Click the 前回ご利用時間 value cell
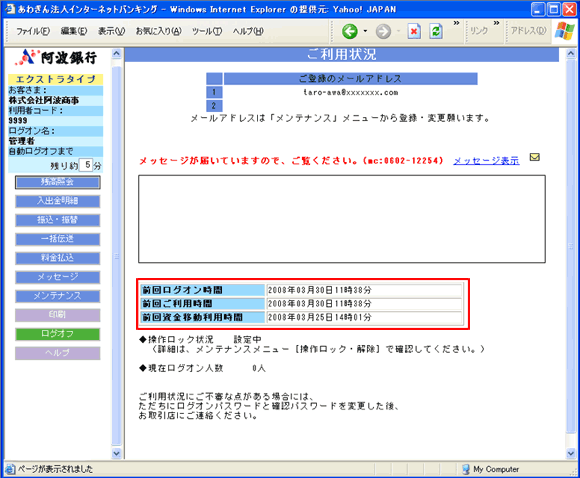Screen dimensions: 580x478 (x=364, y=304)
